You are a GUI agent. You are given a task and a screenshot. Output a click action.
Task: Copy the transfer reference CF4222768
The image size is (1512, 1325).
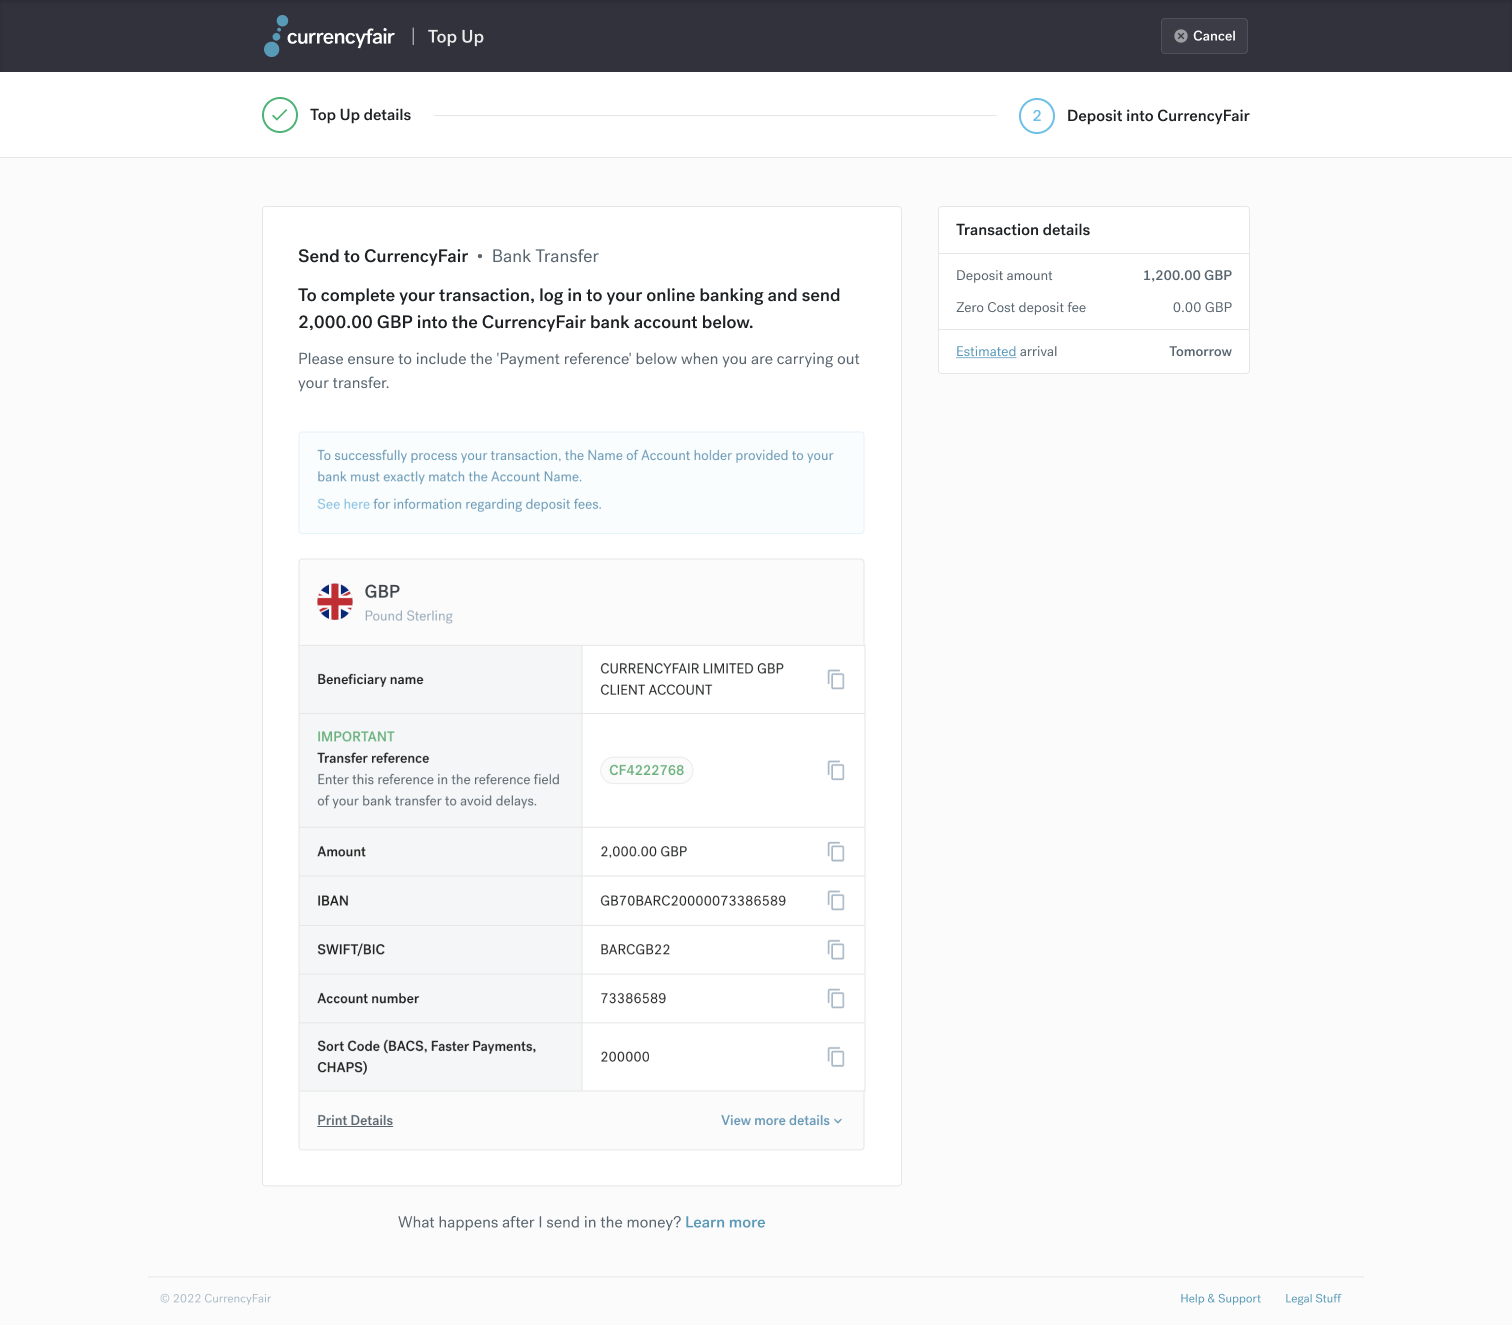pyautogui.click(x=836, y=770)
